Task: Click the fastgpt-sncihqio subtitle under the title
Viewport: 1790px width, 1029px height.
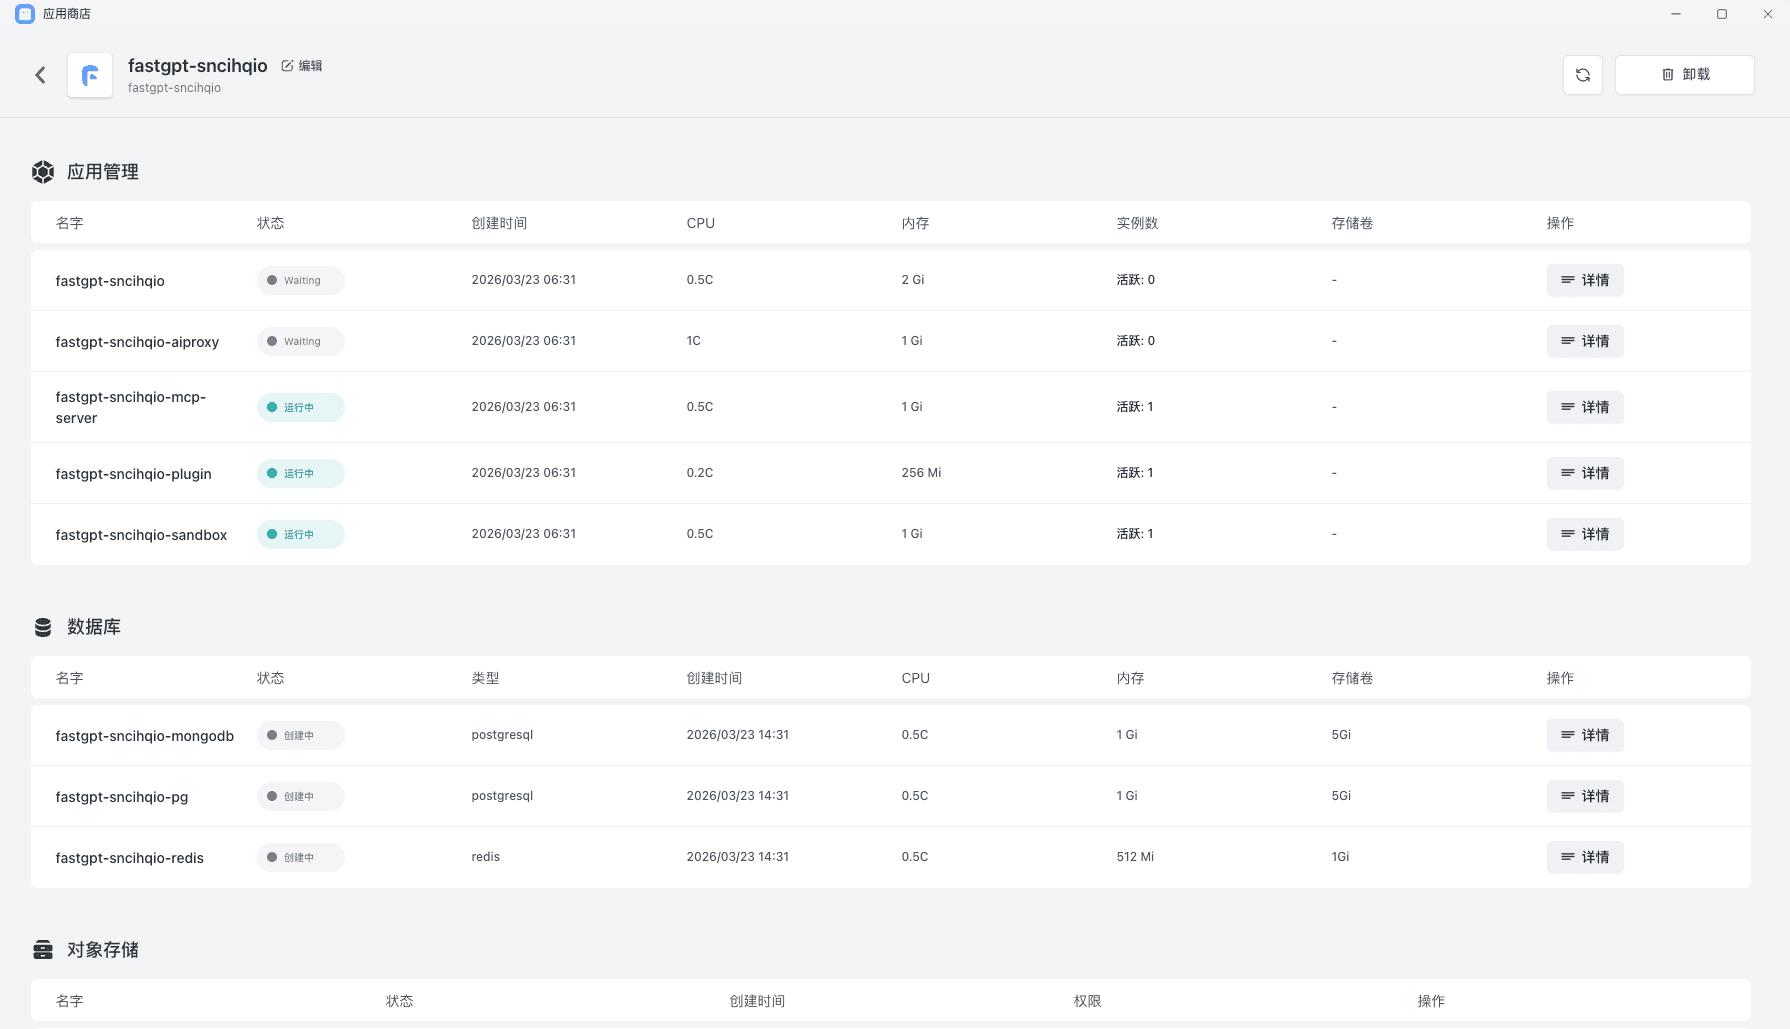Action: (174, 88)
